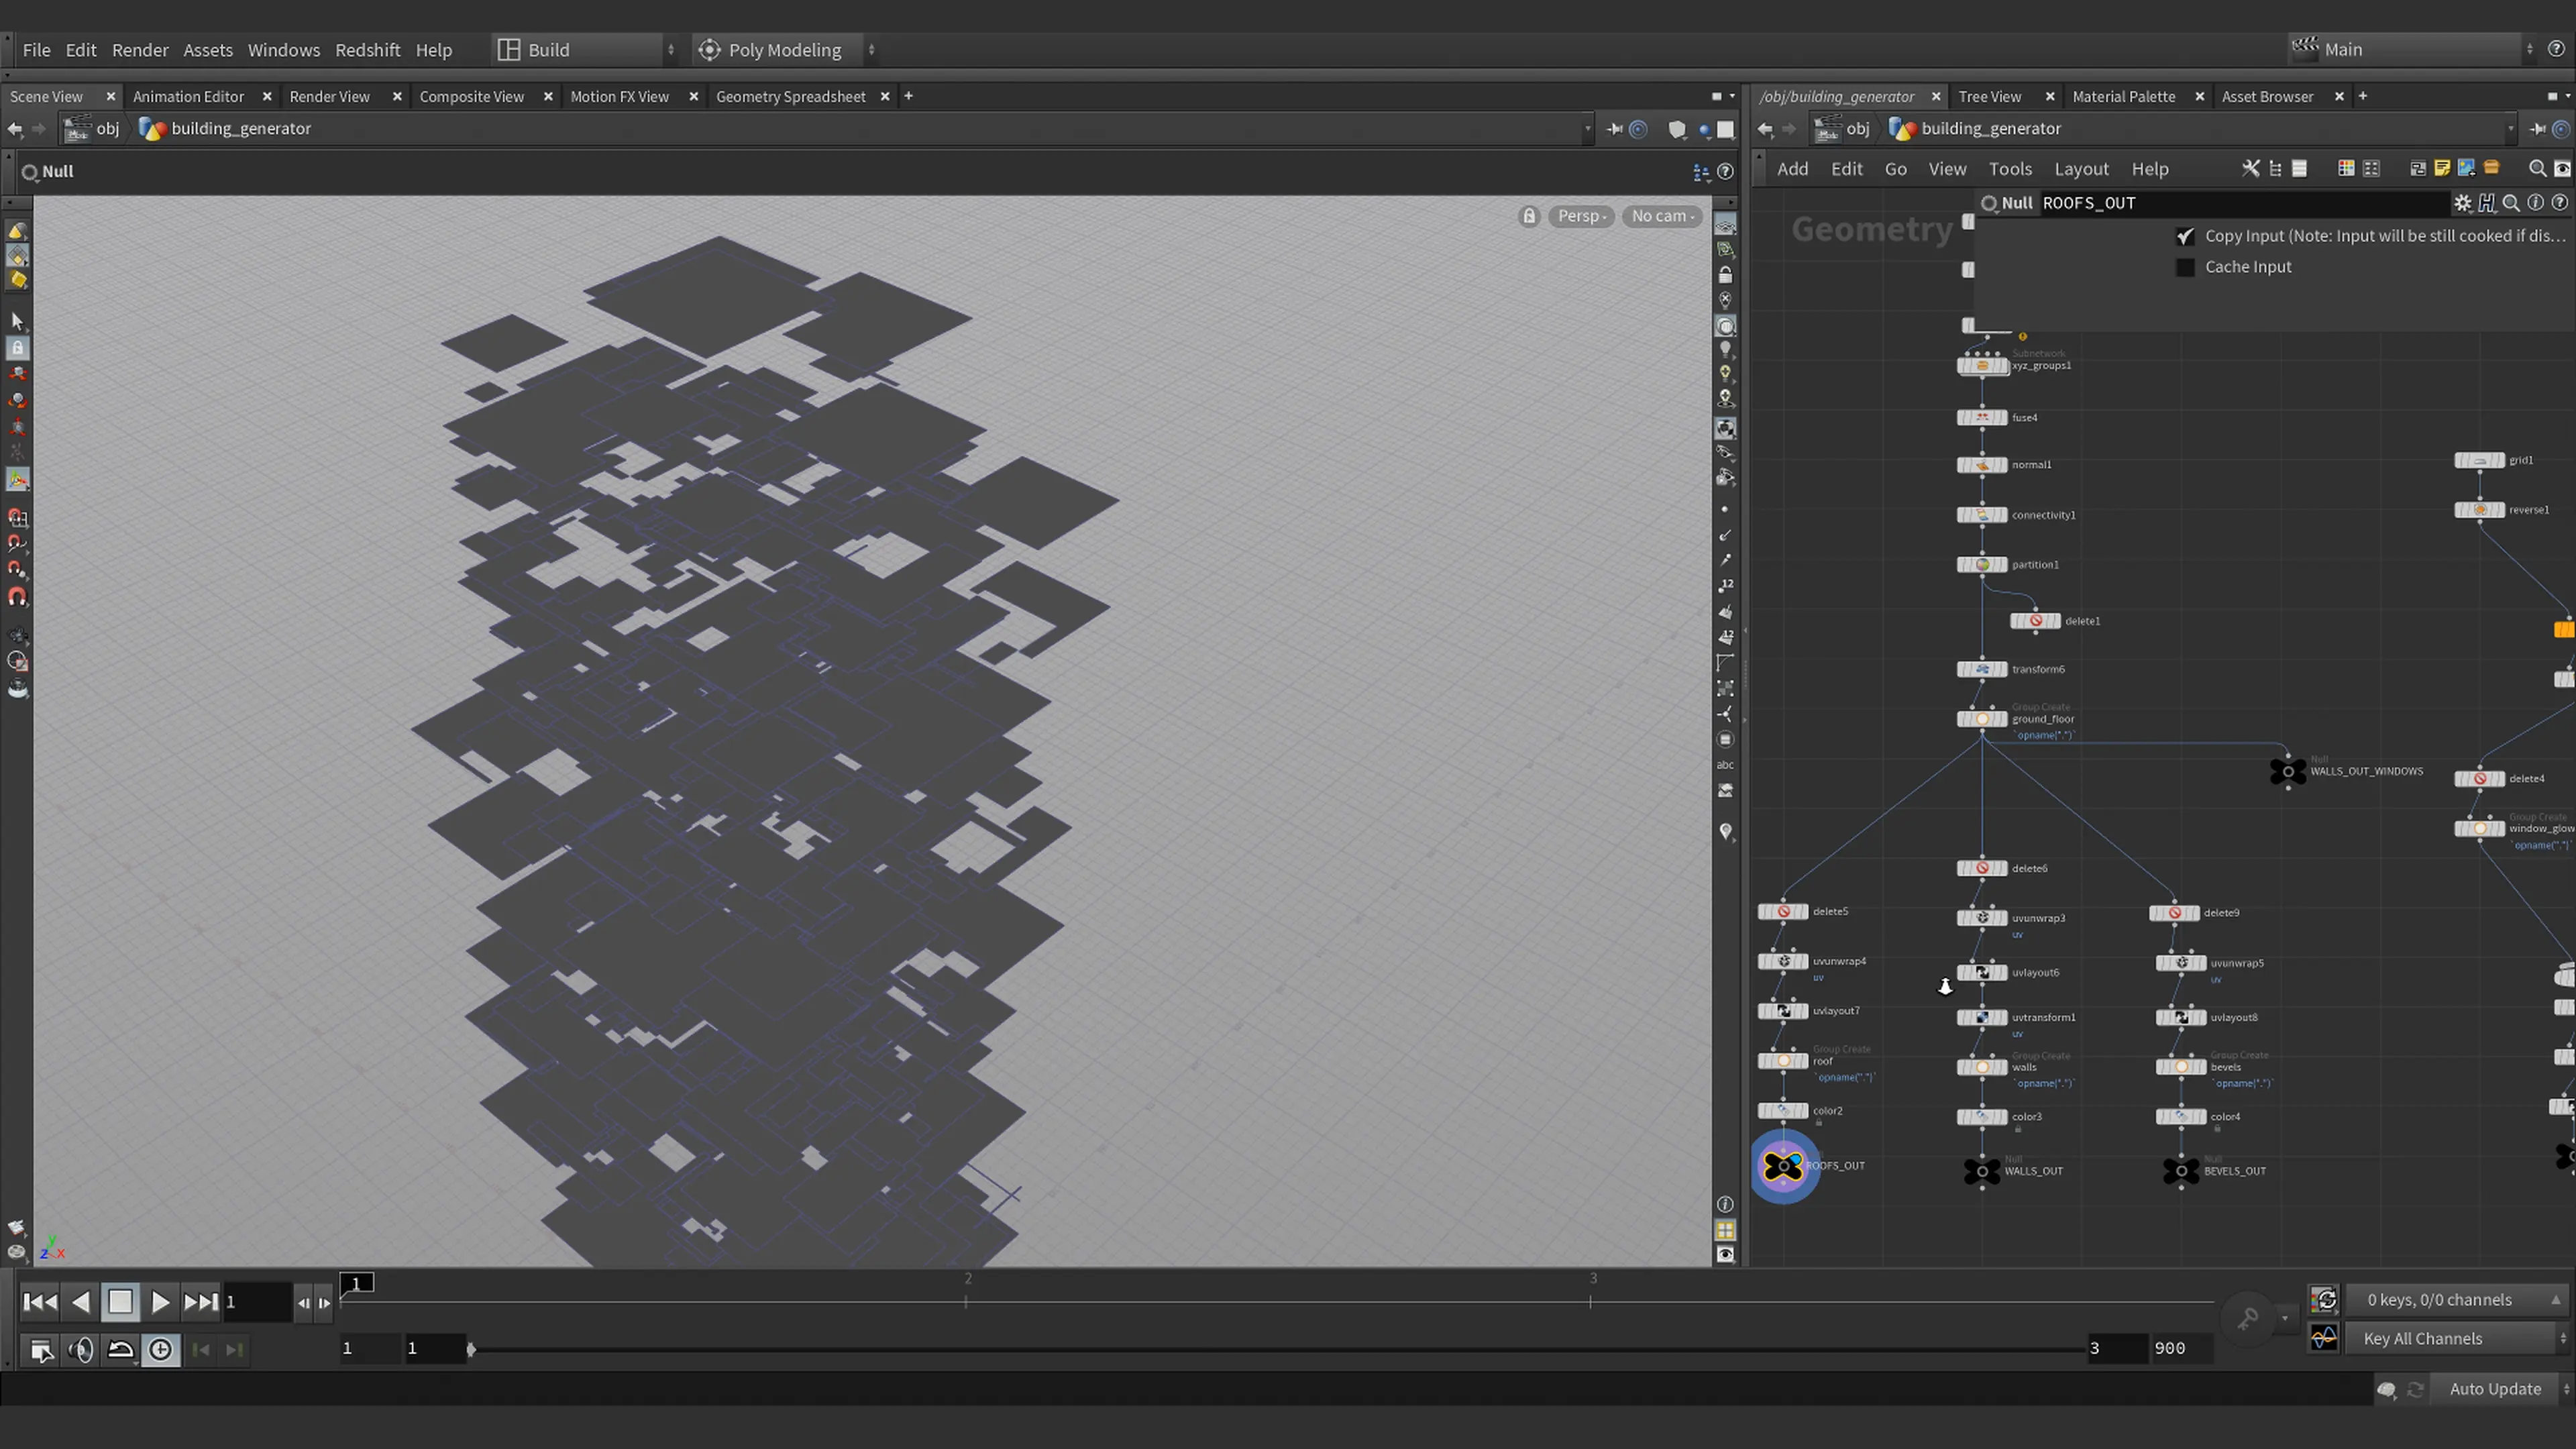The height and width of the screenshot is (1449, 2576).
Task: Click the play forward button
Action: click(x=160, y=1302)
